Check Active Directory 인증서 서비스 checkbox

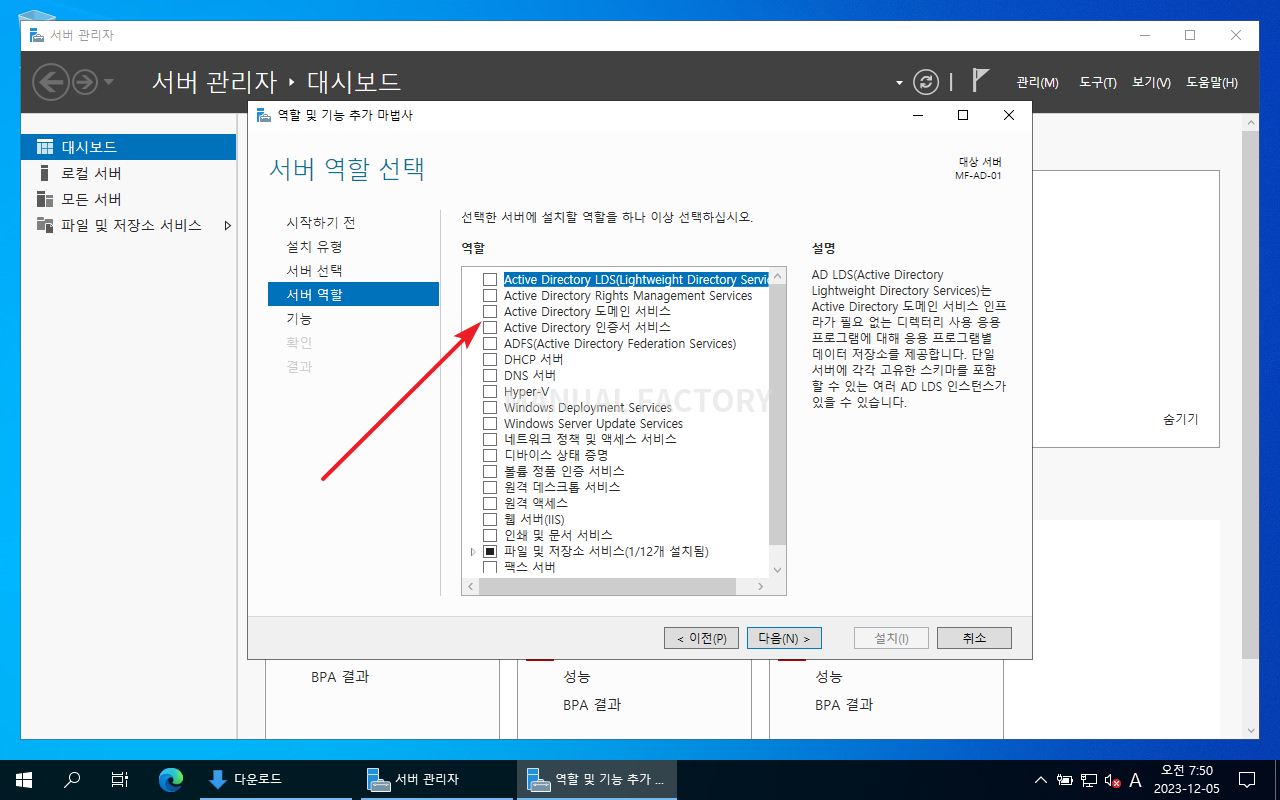pyautogui.click(x=490, y=328)
